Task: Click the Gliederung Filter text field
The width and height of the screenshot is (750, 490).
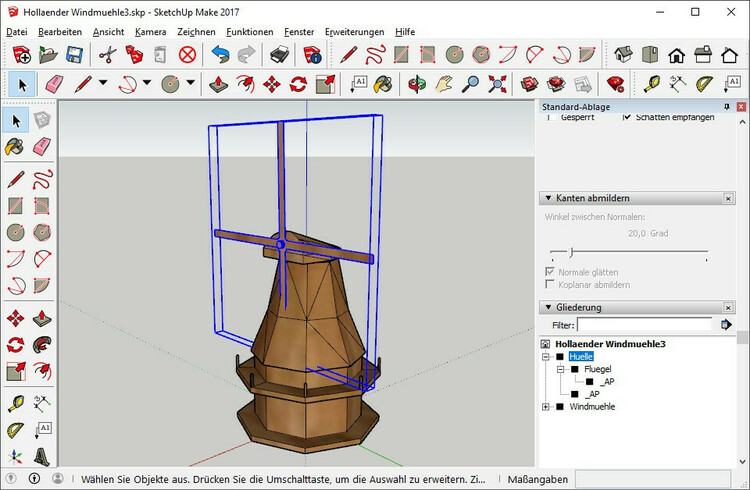Action: (643, 325)
